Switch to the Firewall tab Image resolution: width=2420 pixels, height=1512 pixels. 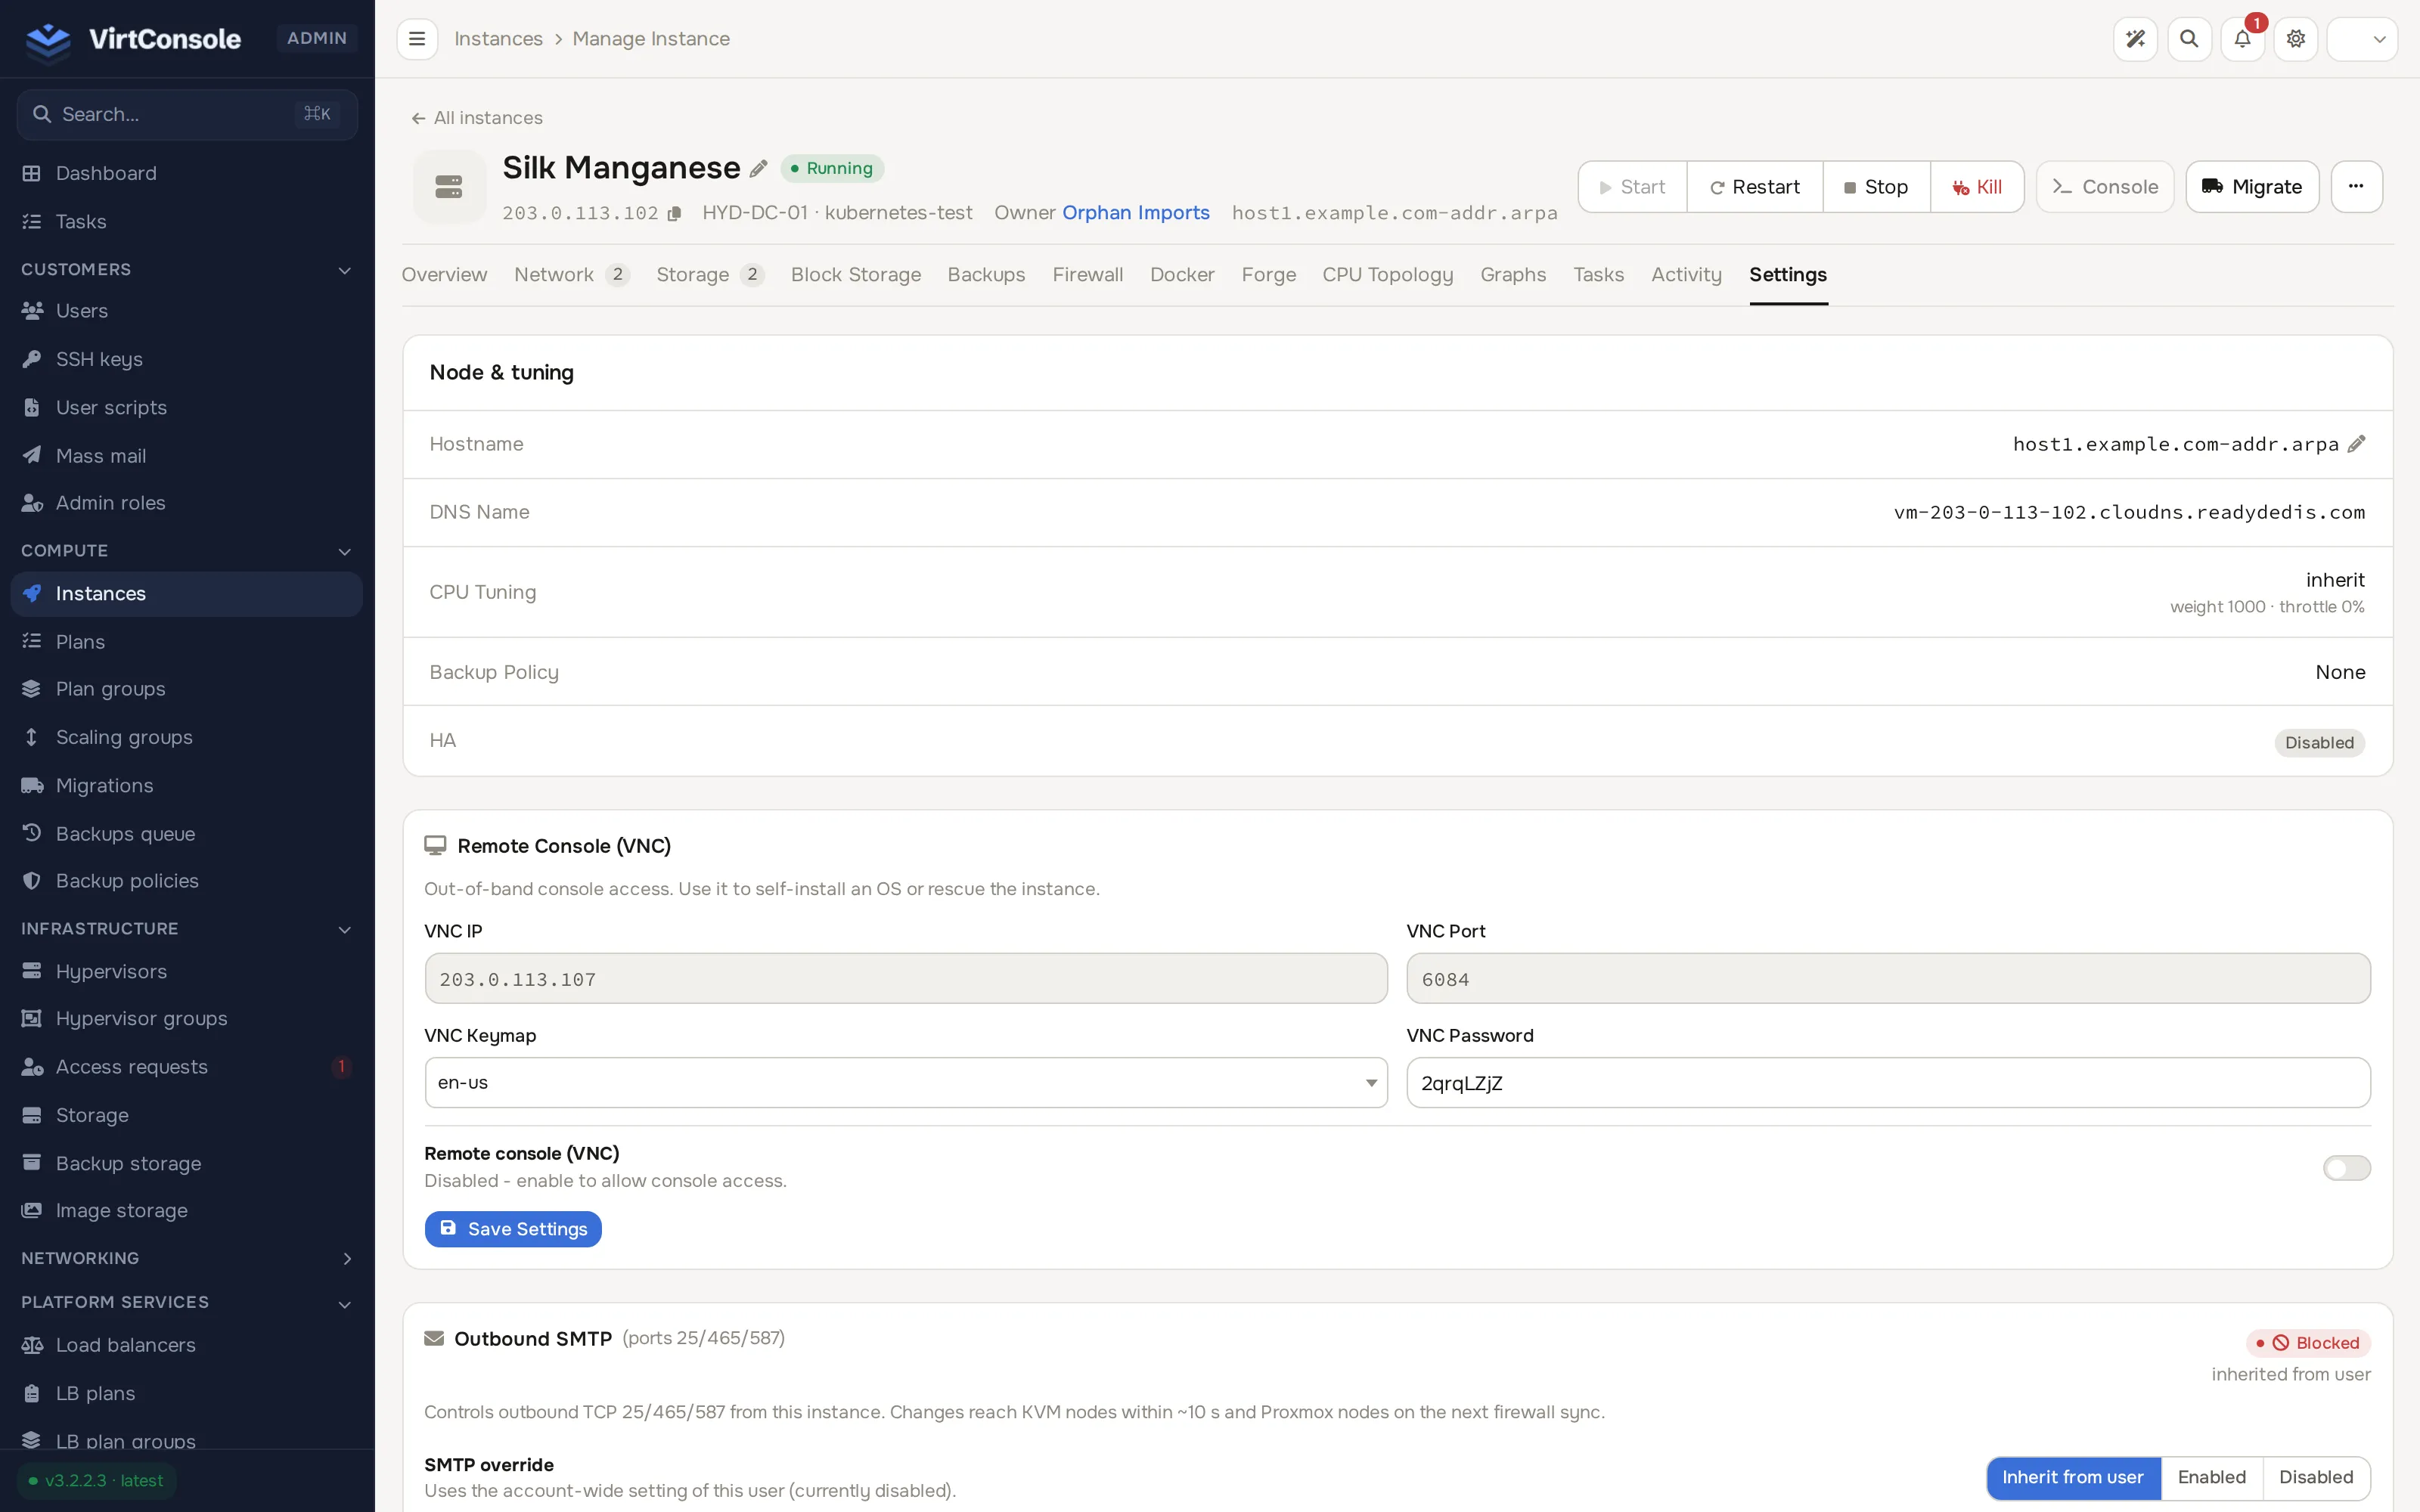click(x=1087, y=275)
